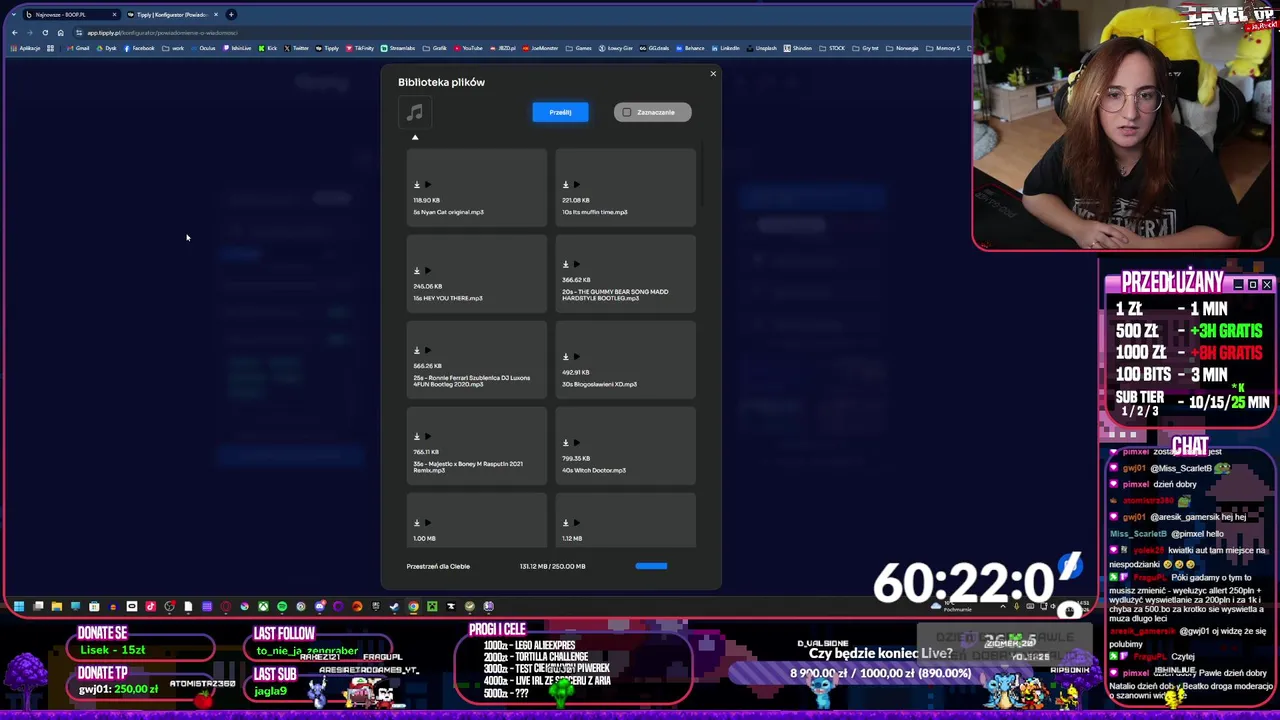Download the 1.00 MB file
The width and height of the screenshot is (1280, 720).
click(x=417, y=523)
